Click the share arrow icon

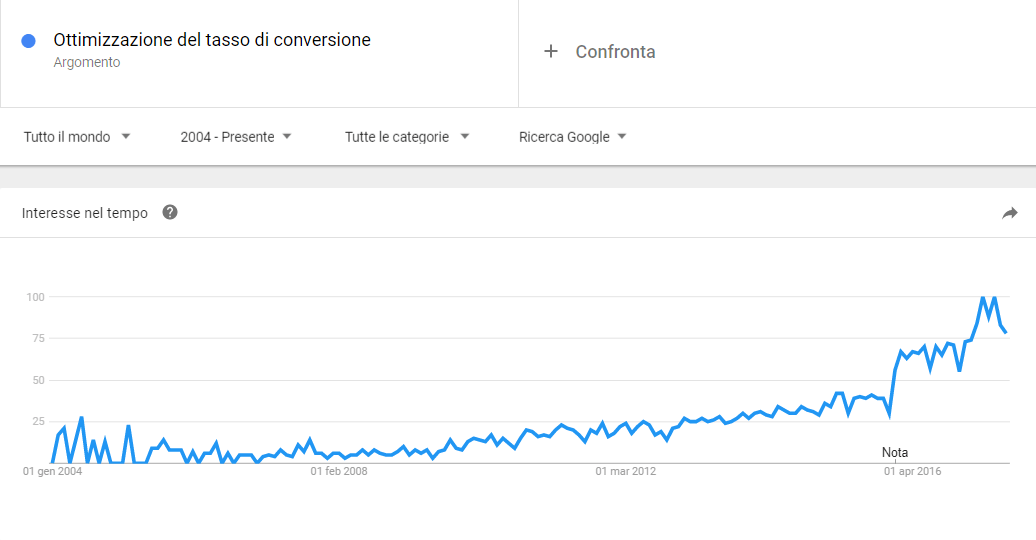click(x=1010, y=213)
